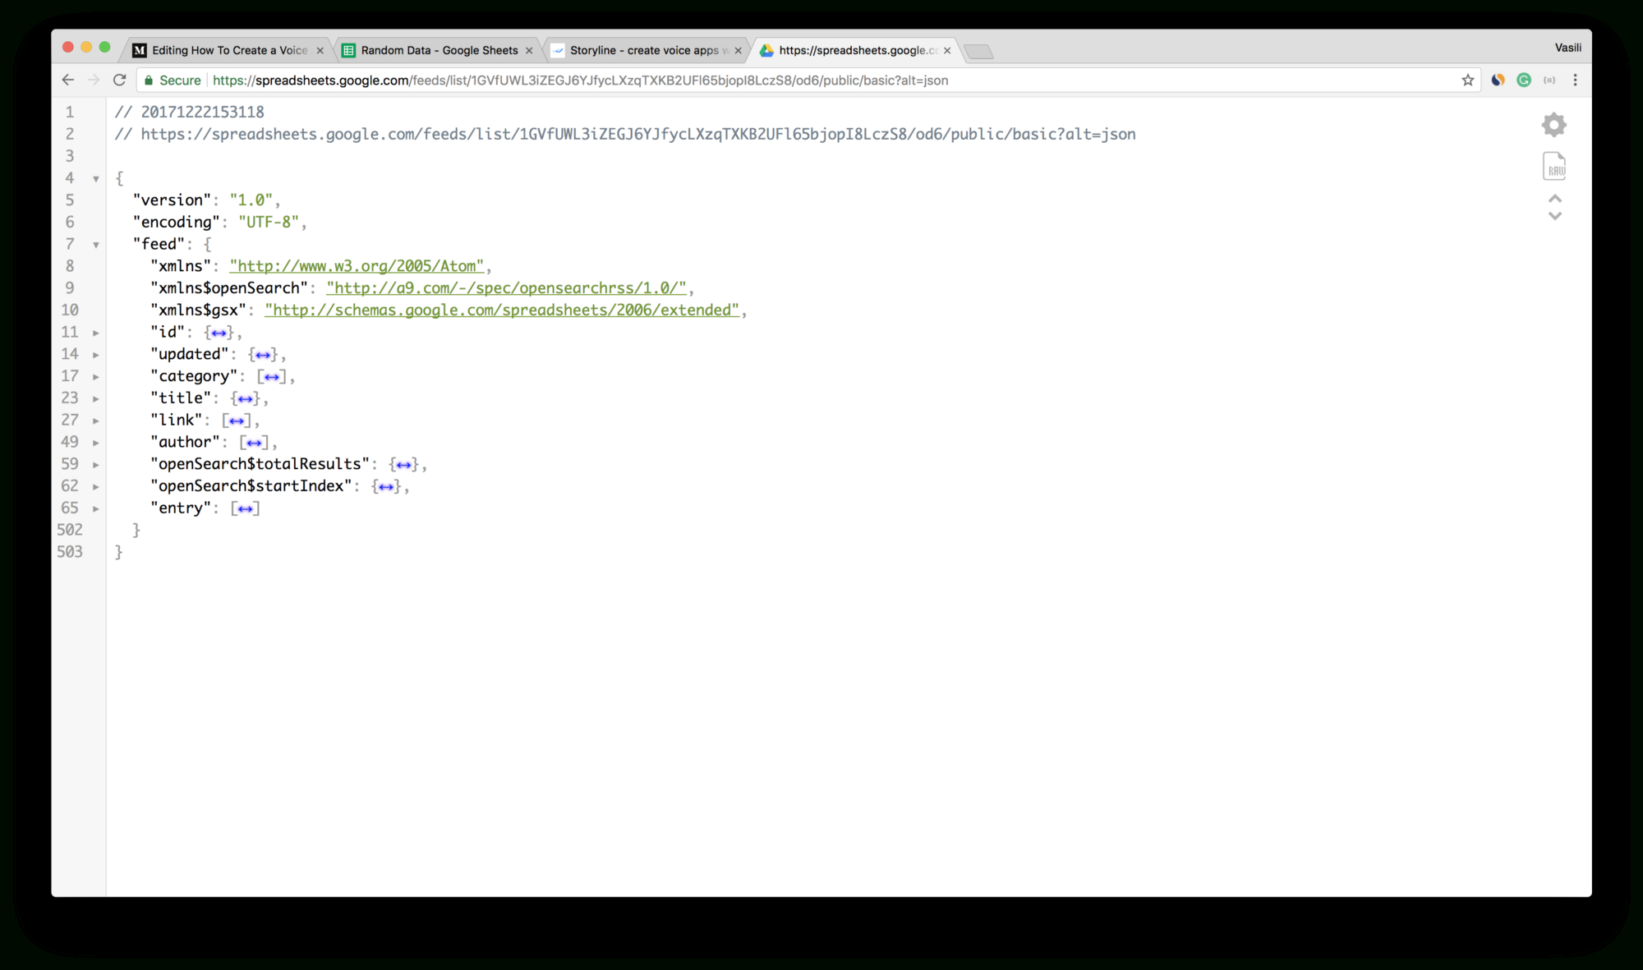Open the SimilarWeb extension
This screenshot has width=1643, height=970.
pos(1497,80)
